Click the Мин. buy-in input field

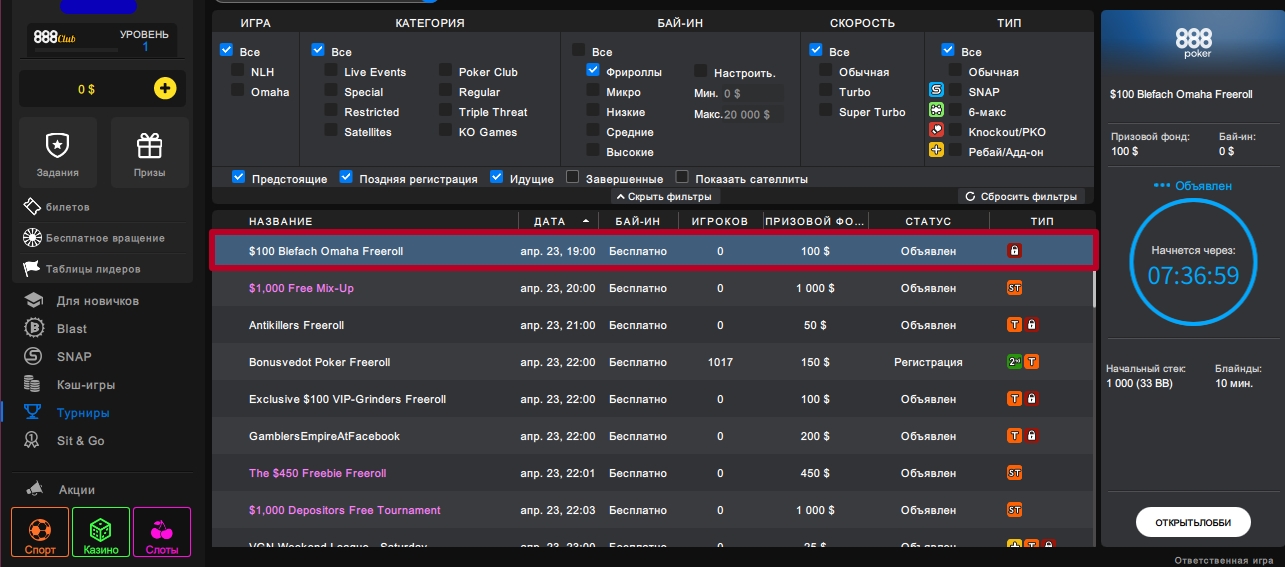[x=752, y=93]
